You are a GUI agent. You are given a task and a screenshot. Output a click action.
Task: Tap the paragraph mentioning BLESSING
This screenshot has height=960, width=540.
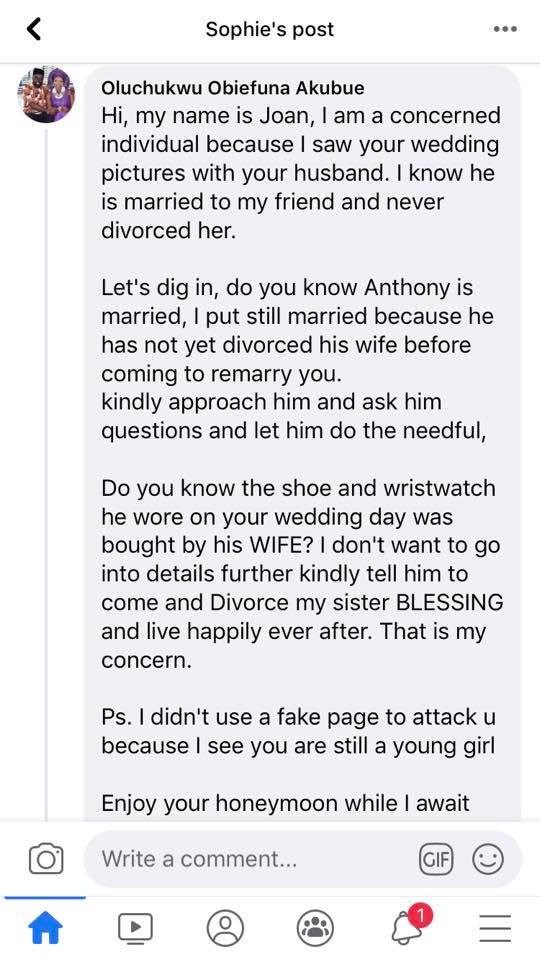(x=302, y=575)
